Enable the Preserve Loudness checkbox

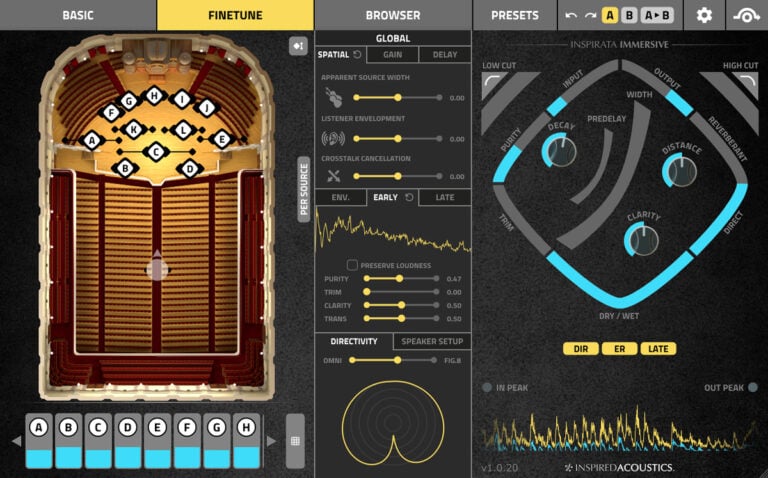point(352,265)
